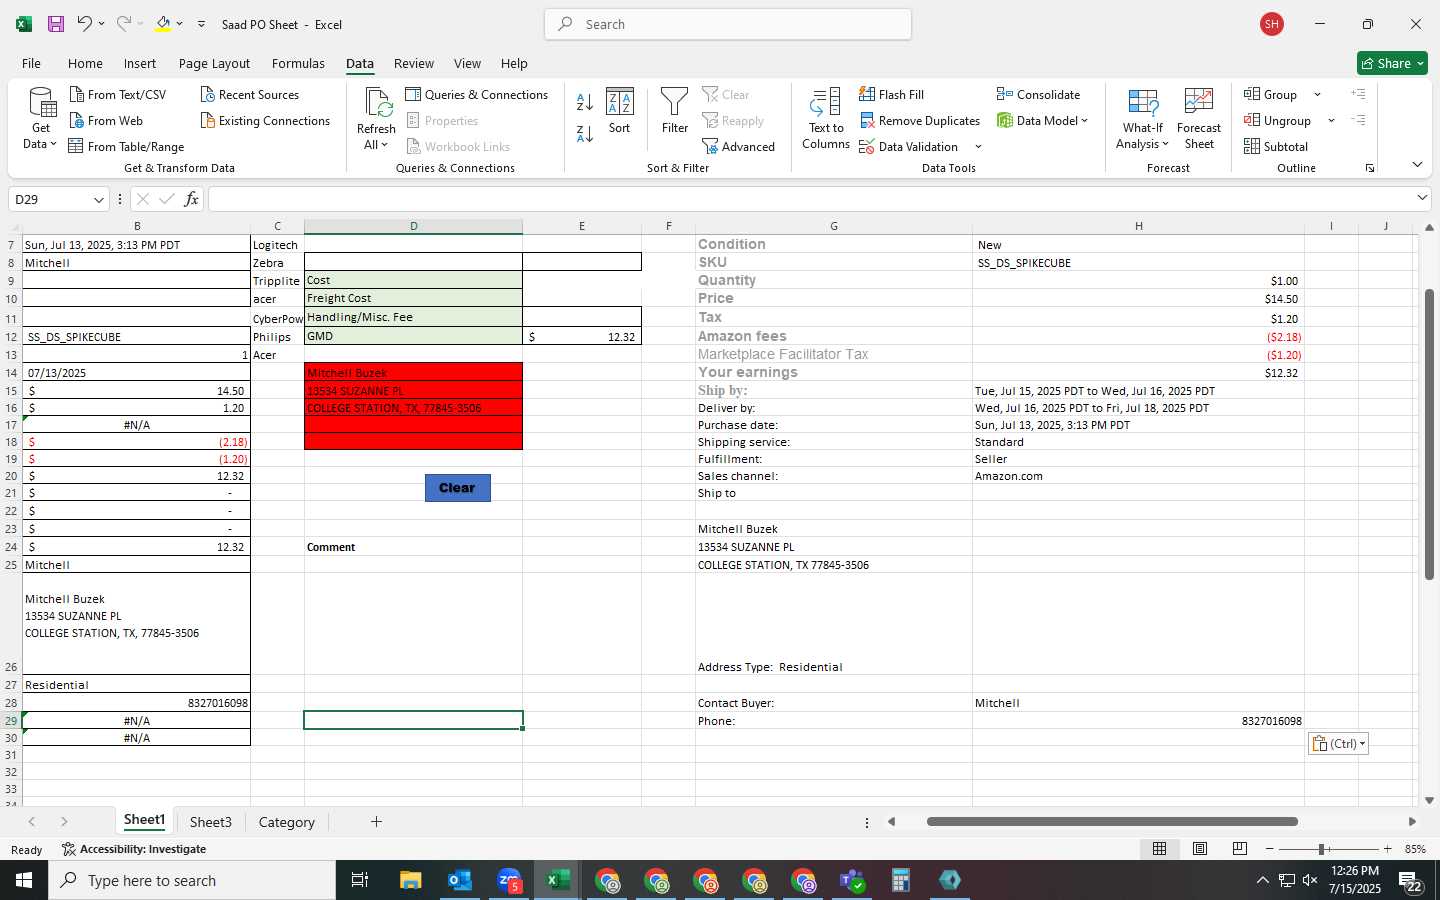This screenshot has width=1440, height=900.
Task: Create a Forecast Sheet
Action: [x=1199, y=119]
